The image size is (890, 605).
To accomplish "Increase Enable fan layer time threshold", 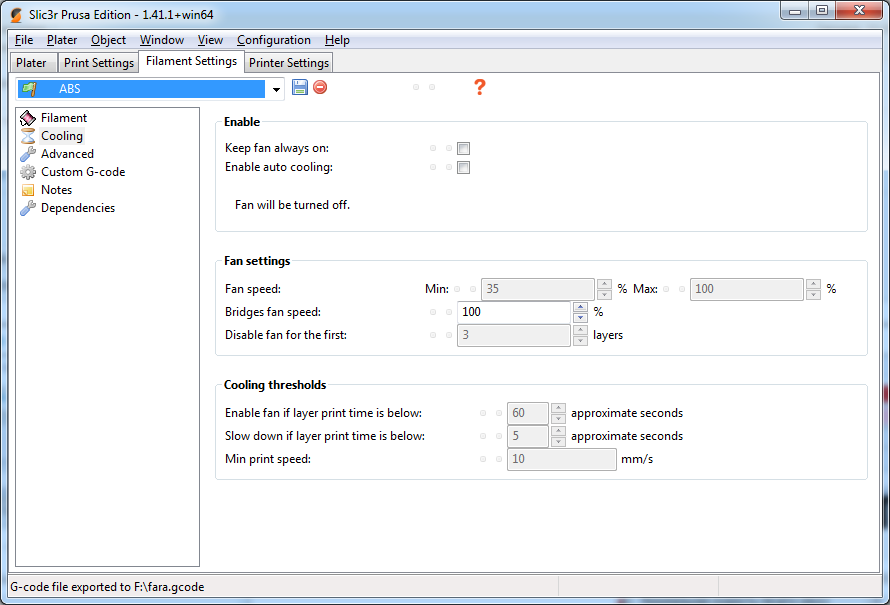I will coord(559,408).
